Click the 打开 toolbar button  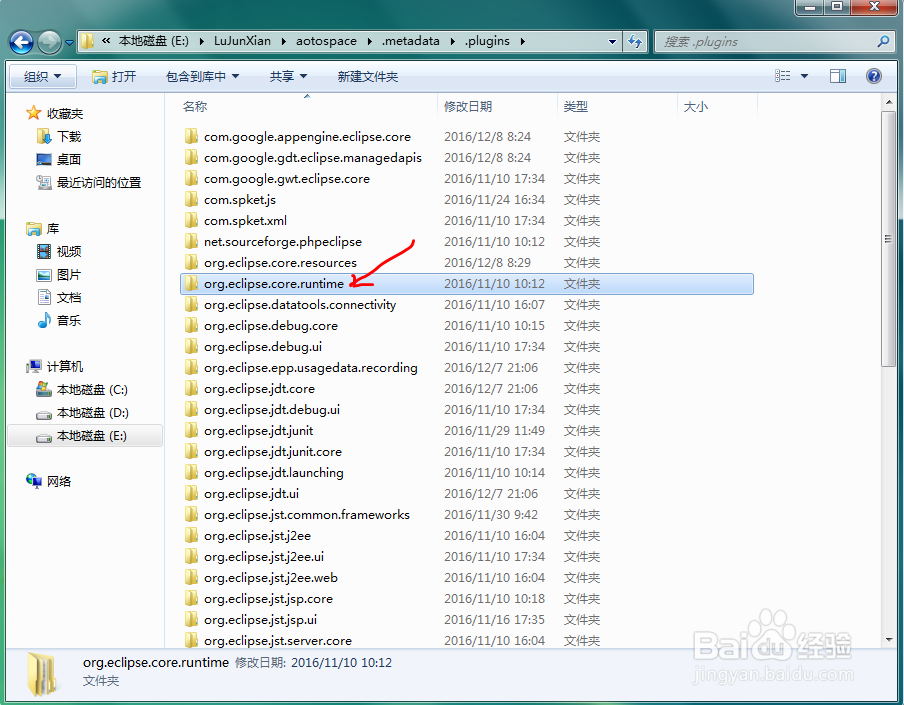tap(114, 77)
